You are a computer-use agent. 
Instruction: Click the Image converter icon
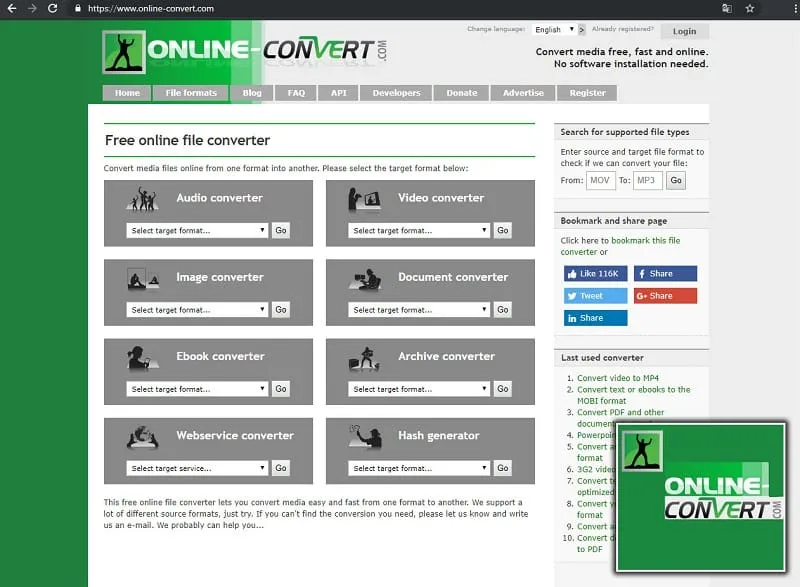[x=142, y=278]
